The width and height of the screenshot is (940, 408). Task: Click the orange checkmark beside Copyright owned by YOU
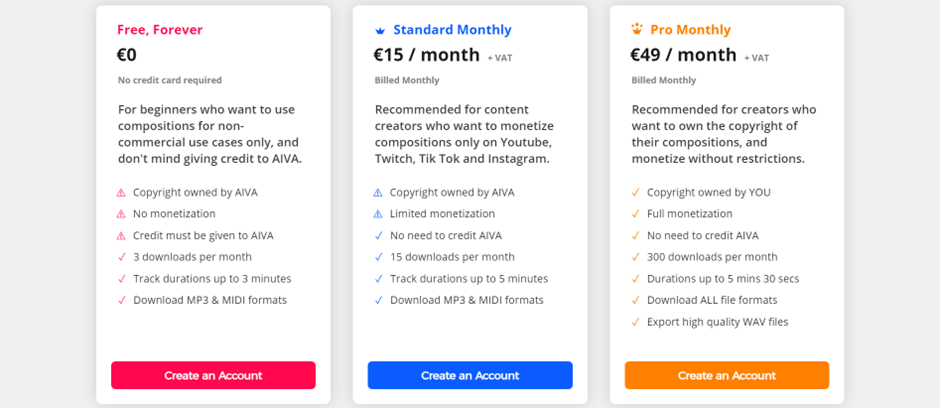point(635,192)
